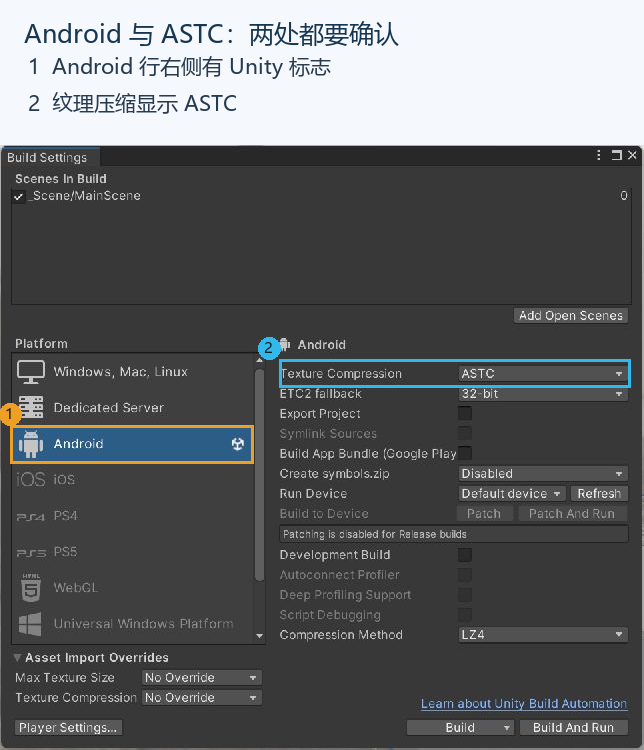Open Learn about Unity Build Automation link

click(524, 704)
